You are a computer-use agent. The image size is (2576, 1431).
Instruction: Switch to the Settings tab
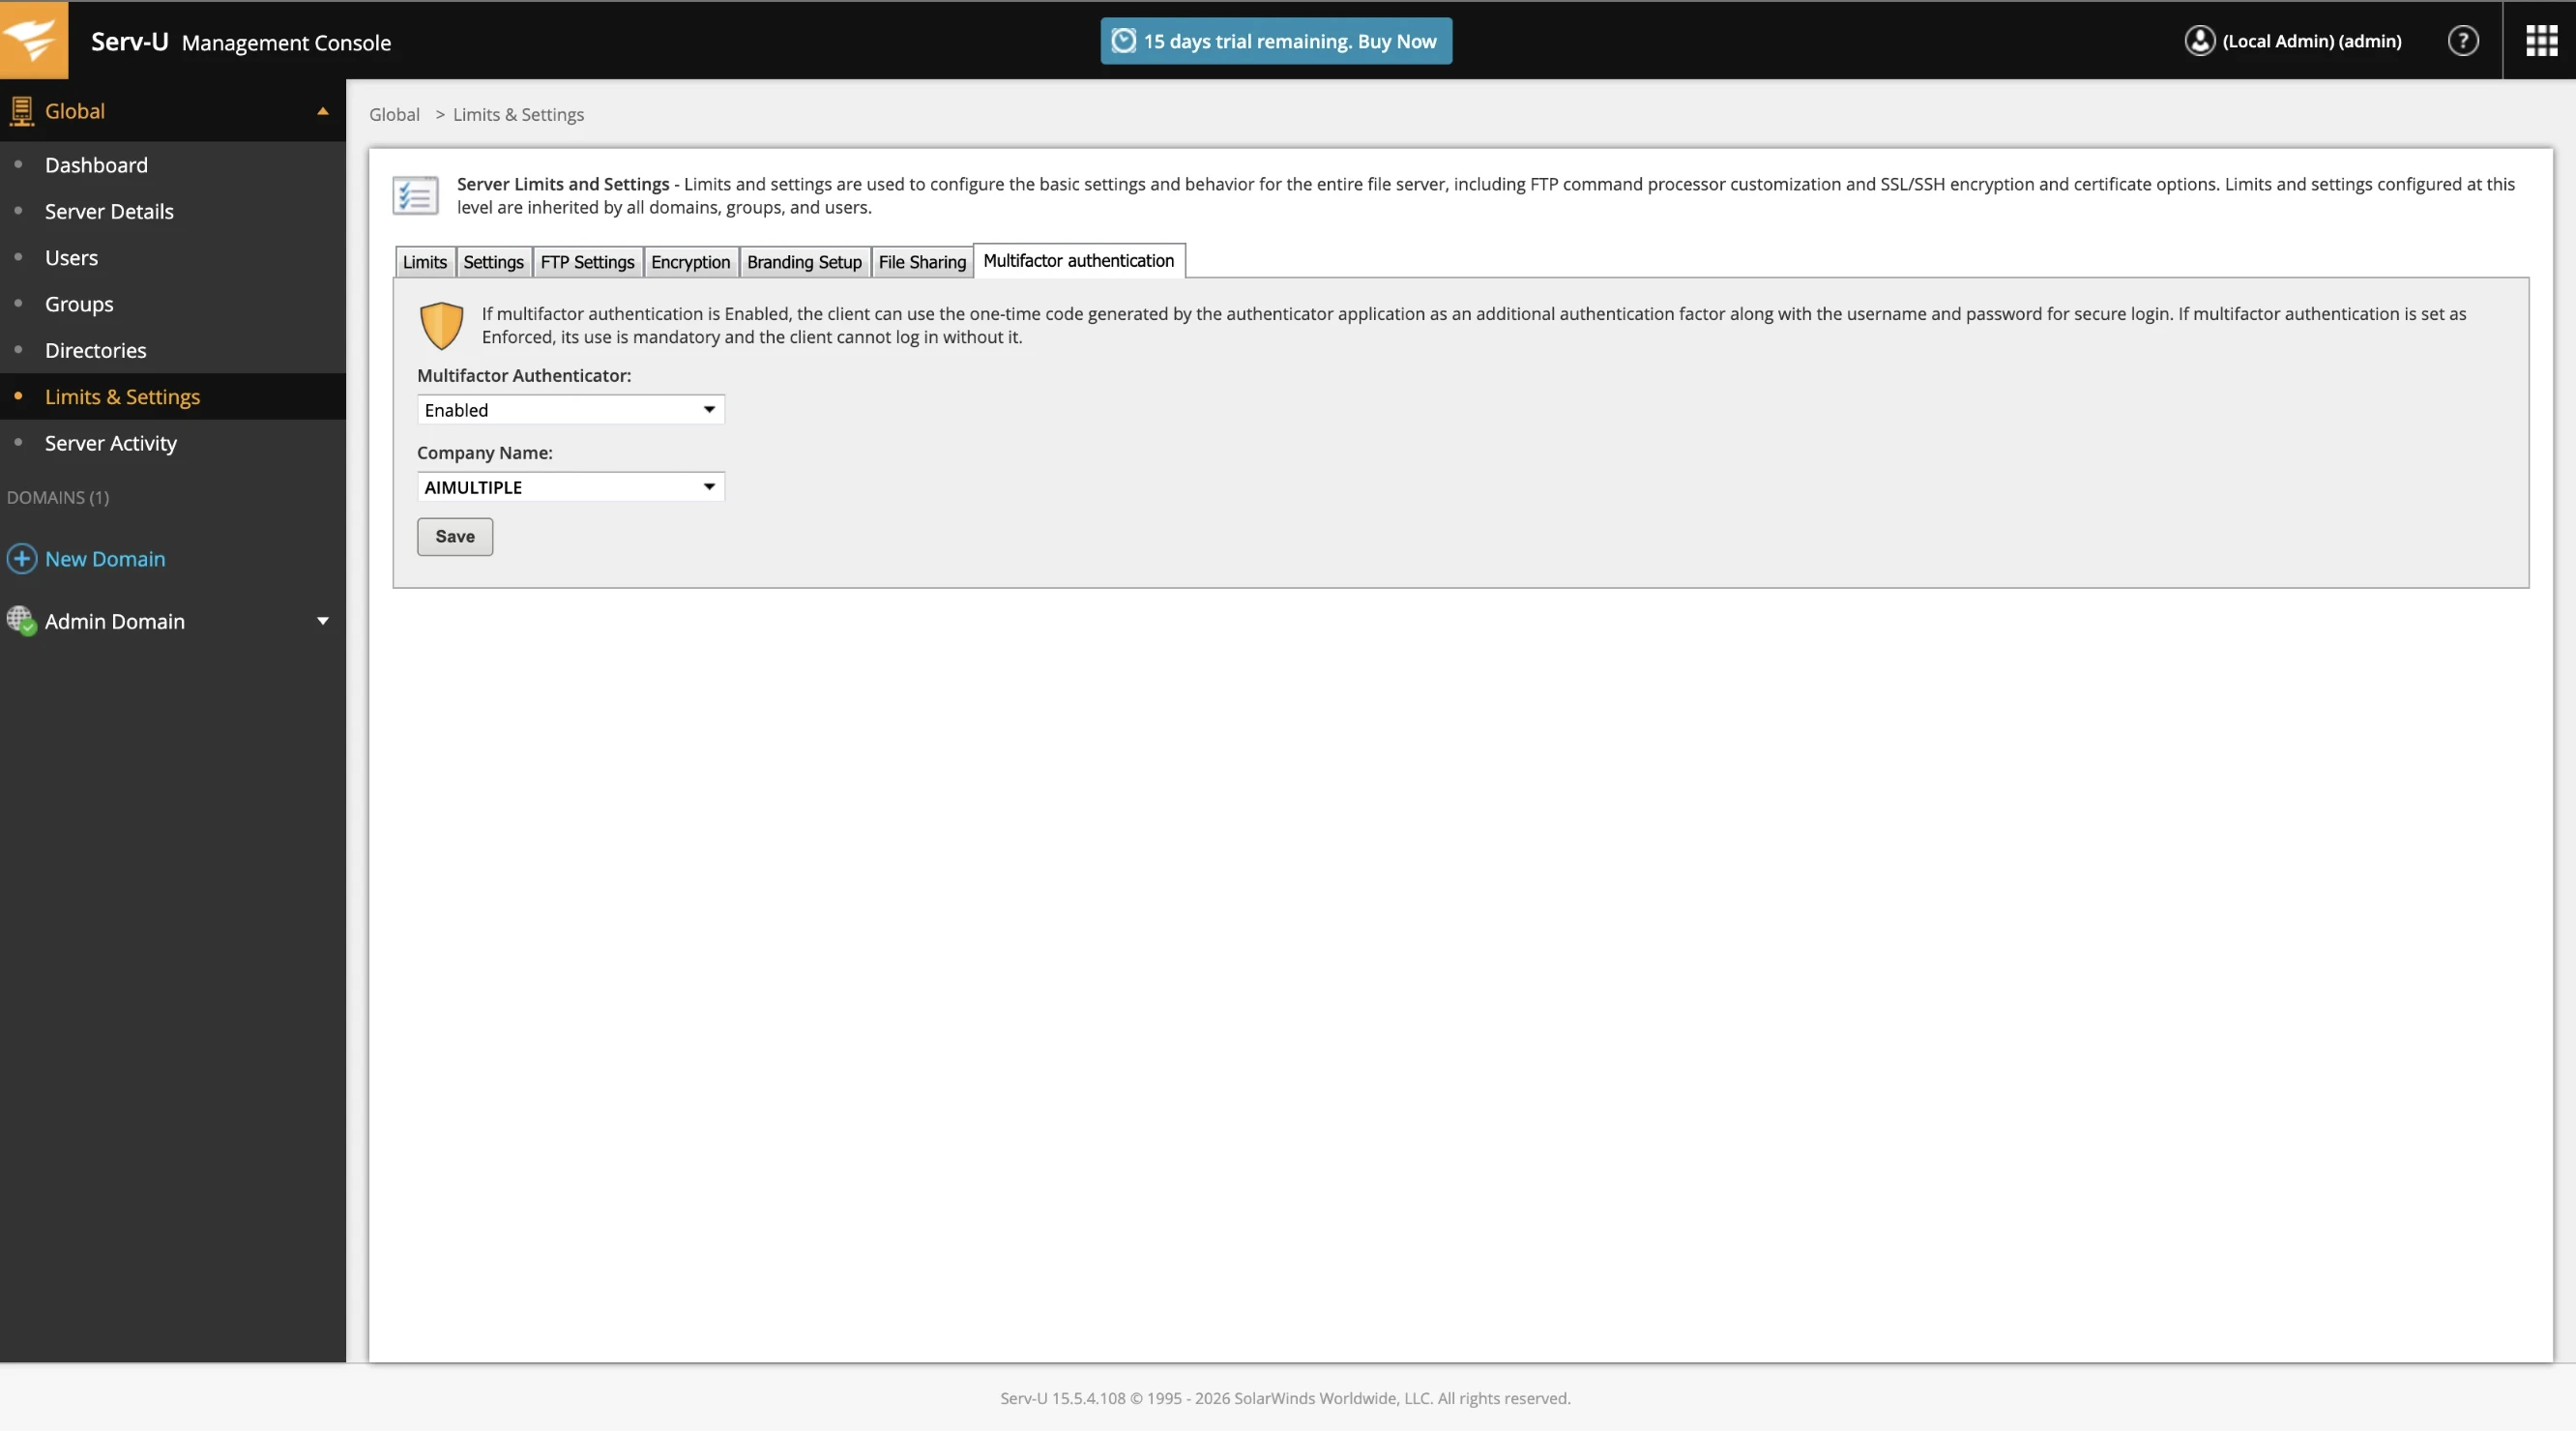point(493,262)
